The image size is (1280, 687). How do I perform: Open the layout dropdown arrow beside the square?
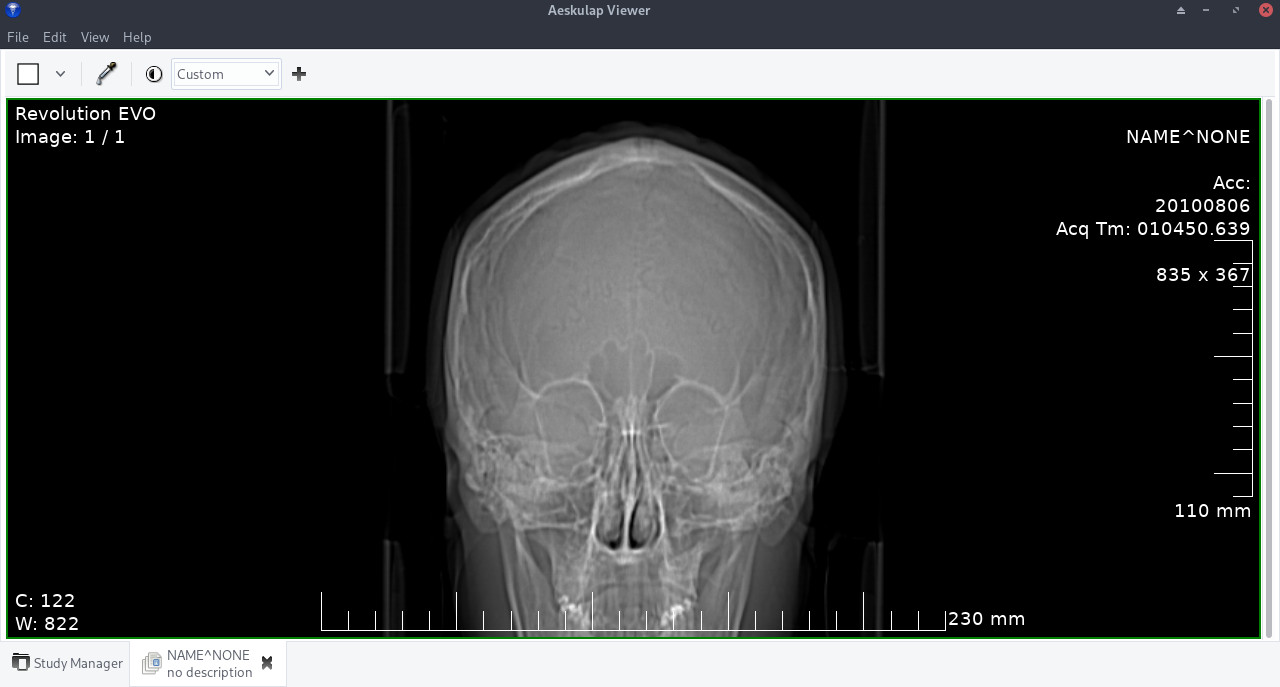(x=60, y=74)
